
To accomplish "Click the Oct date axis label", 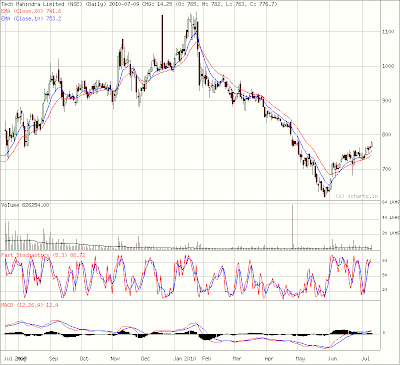I will point(84,359).
